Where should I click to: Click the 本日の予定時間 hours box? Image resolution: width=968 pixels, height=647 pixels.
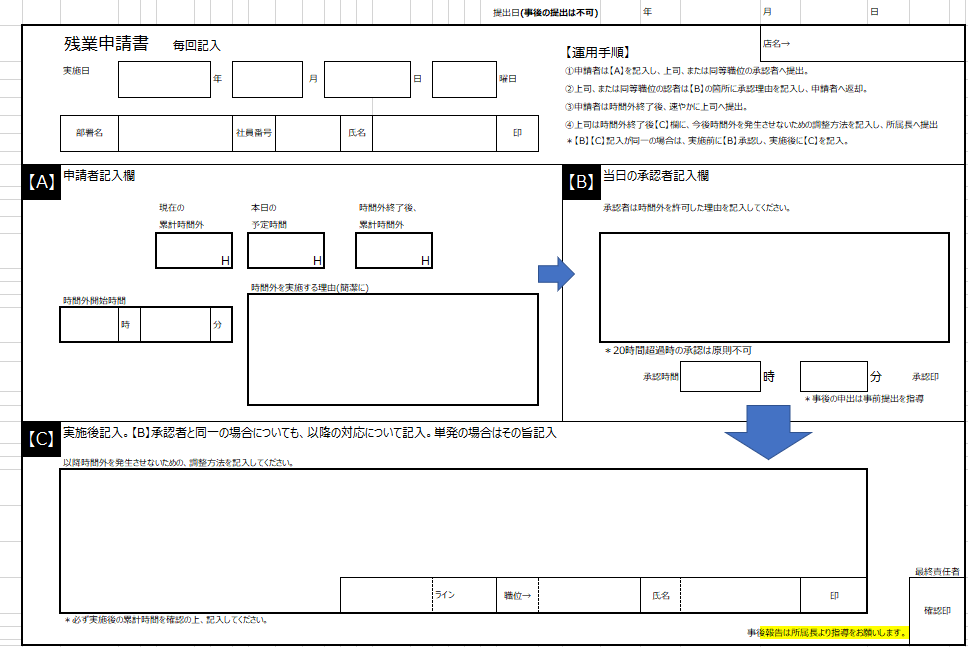[x=286, y=250]
